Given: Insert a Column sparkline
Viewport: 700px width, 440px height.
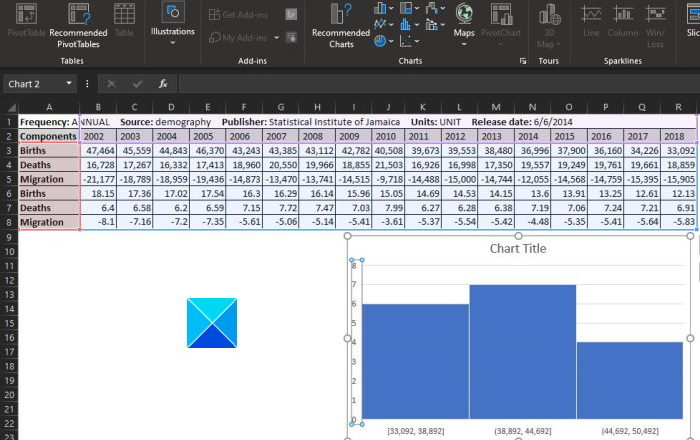Looking at the screenshot, I should click(622, 20).
